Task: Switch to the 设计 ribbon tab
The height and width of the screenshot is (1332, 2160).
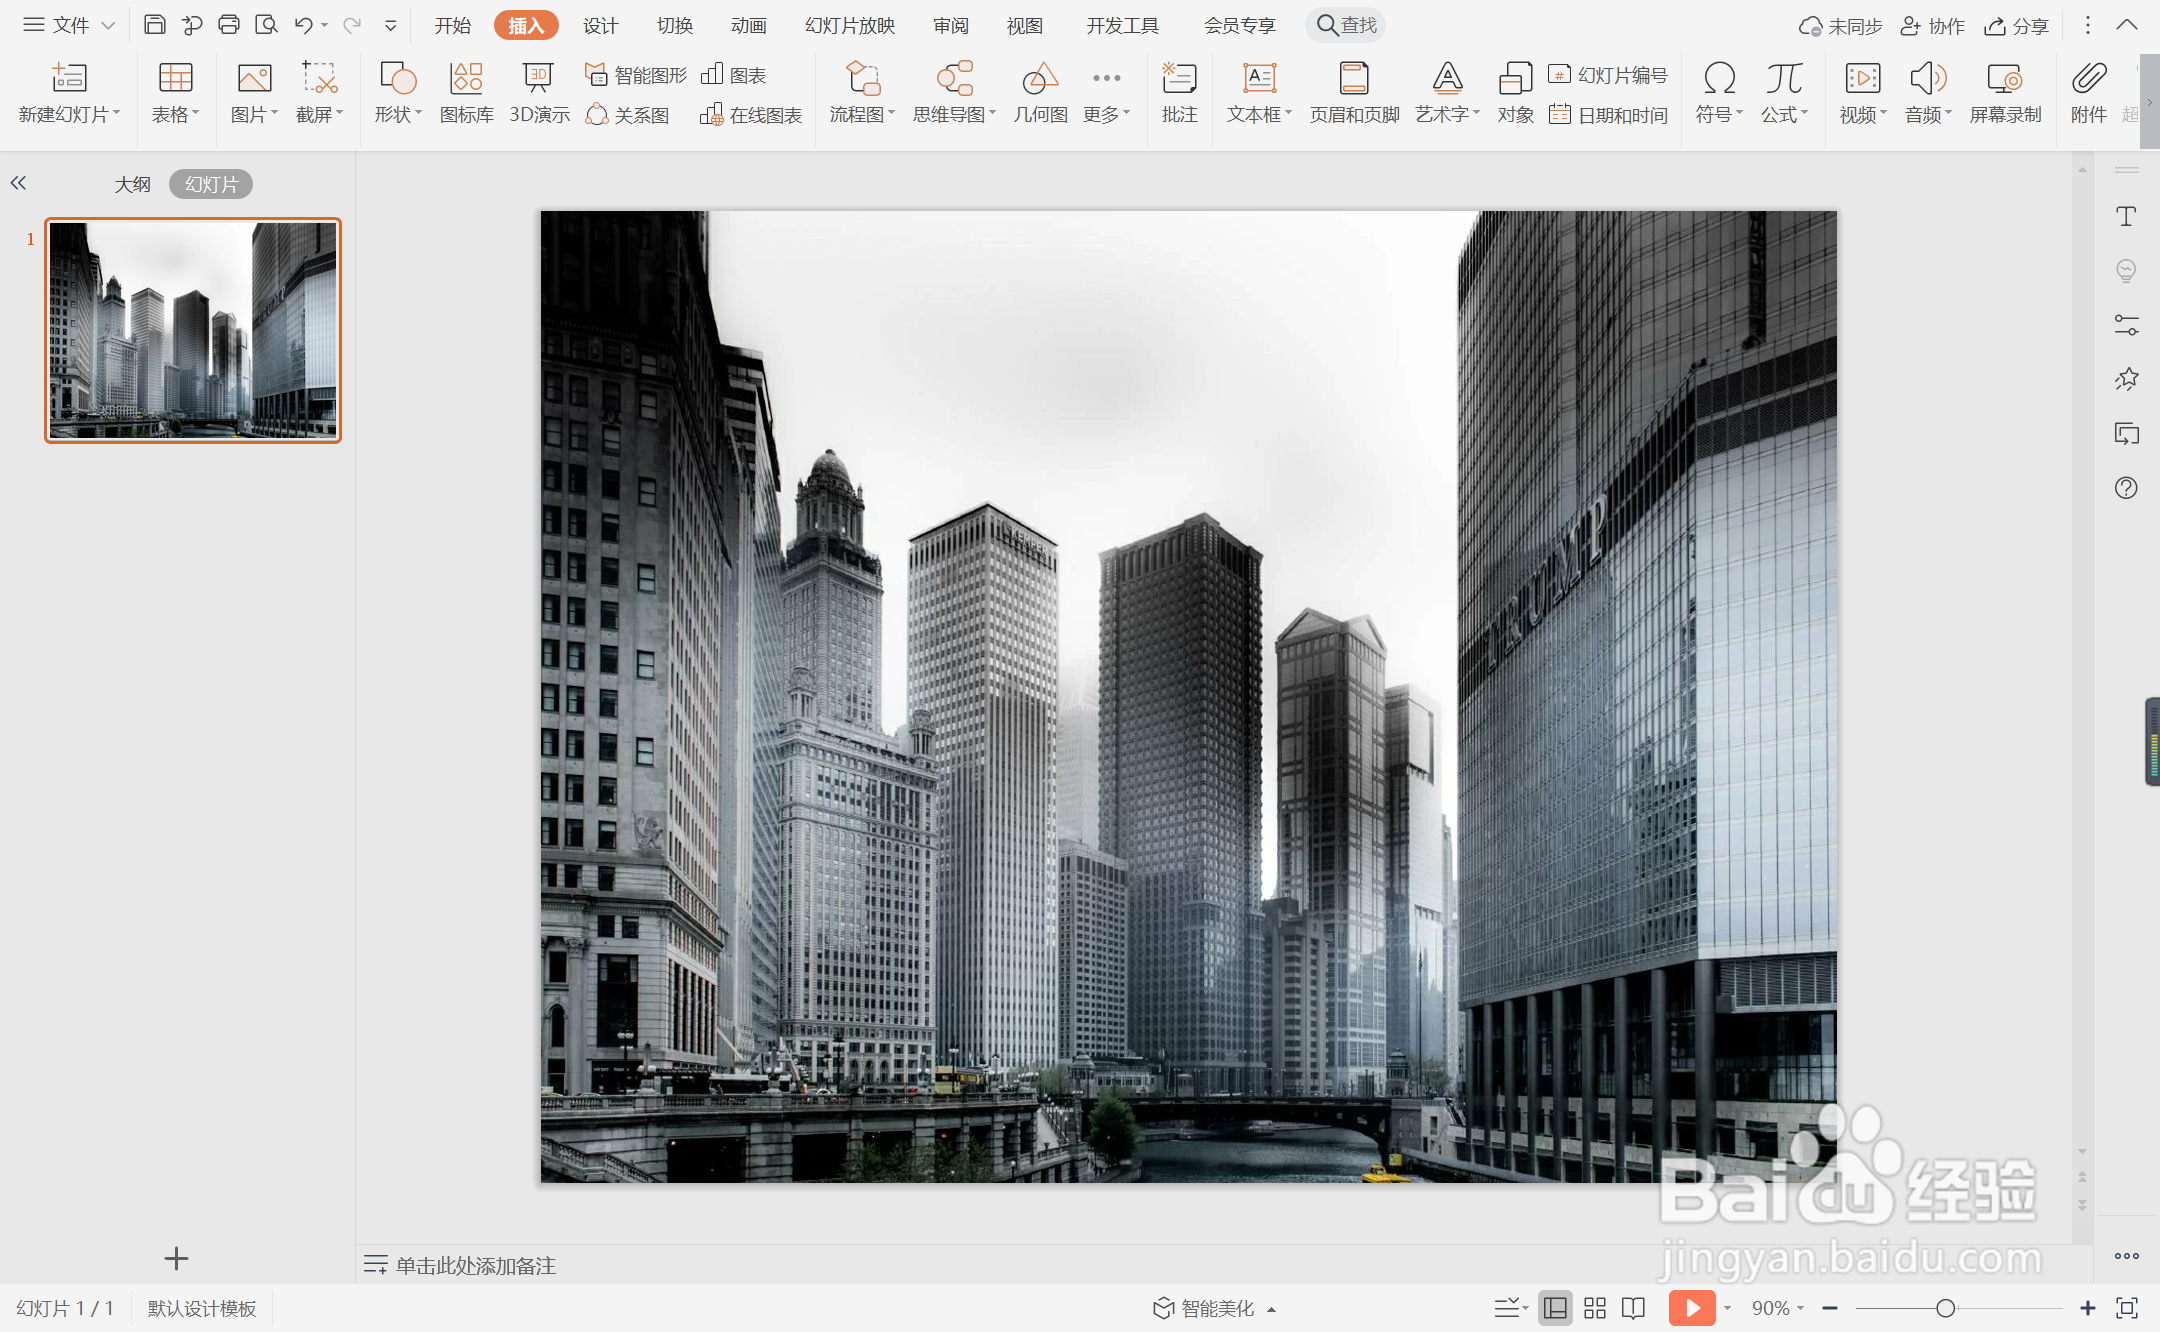Action: (x=600, y=25)
